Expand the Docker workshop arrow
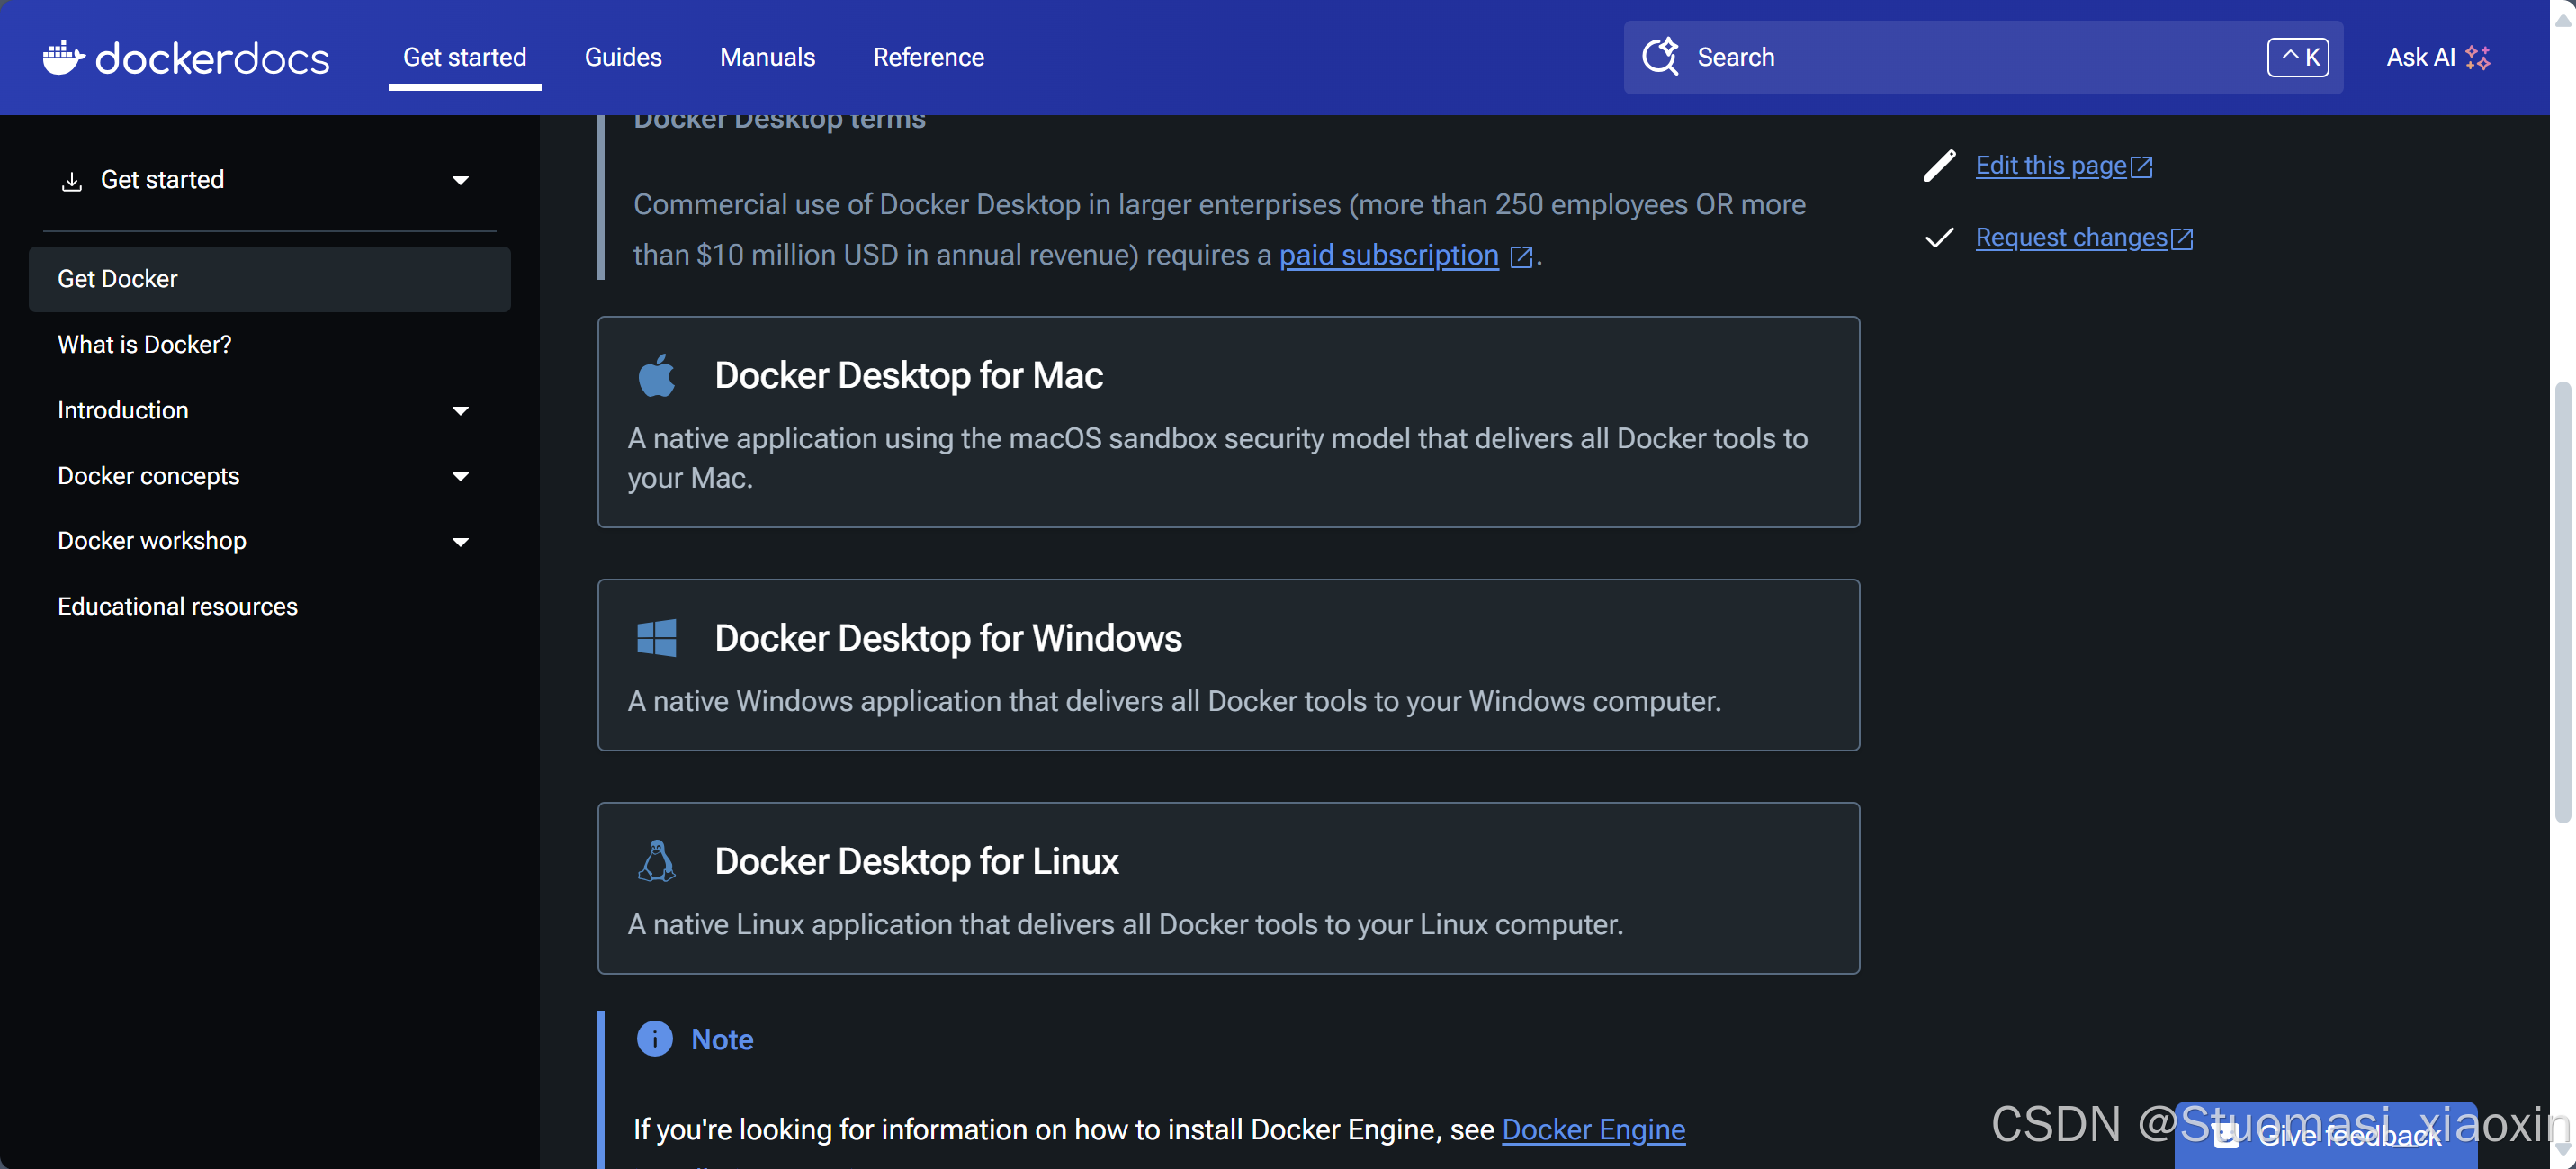Image resolution: width=2576 pixels, height=1169 pixels. coord(460,542)
